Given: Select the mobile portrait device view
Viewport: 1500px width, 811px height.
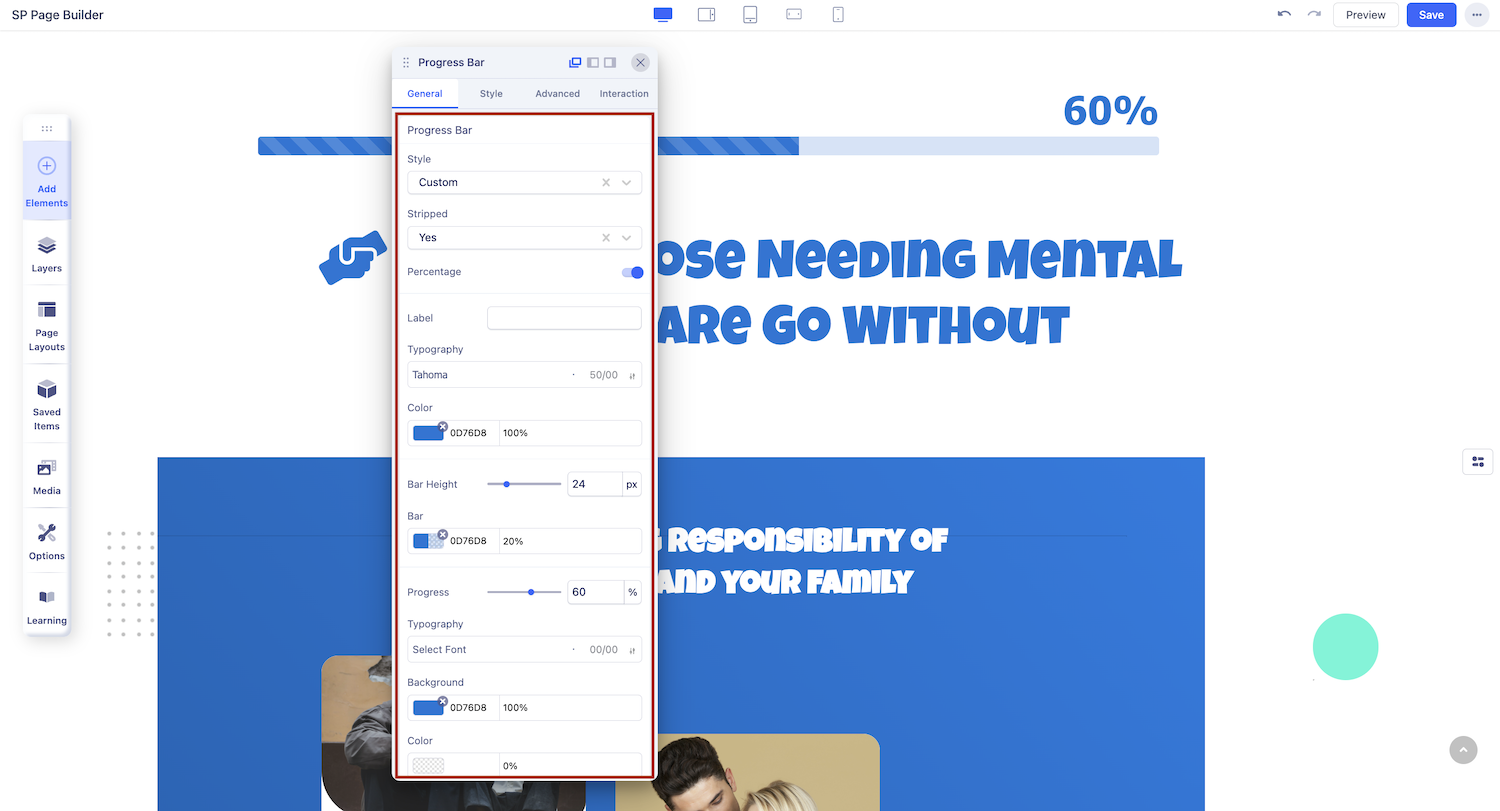Looking at the screenshot, I should (x=838, y=15).
